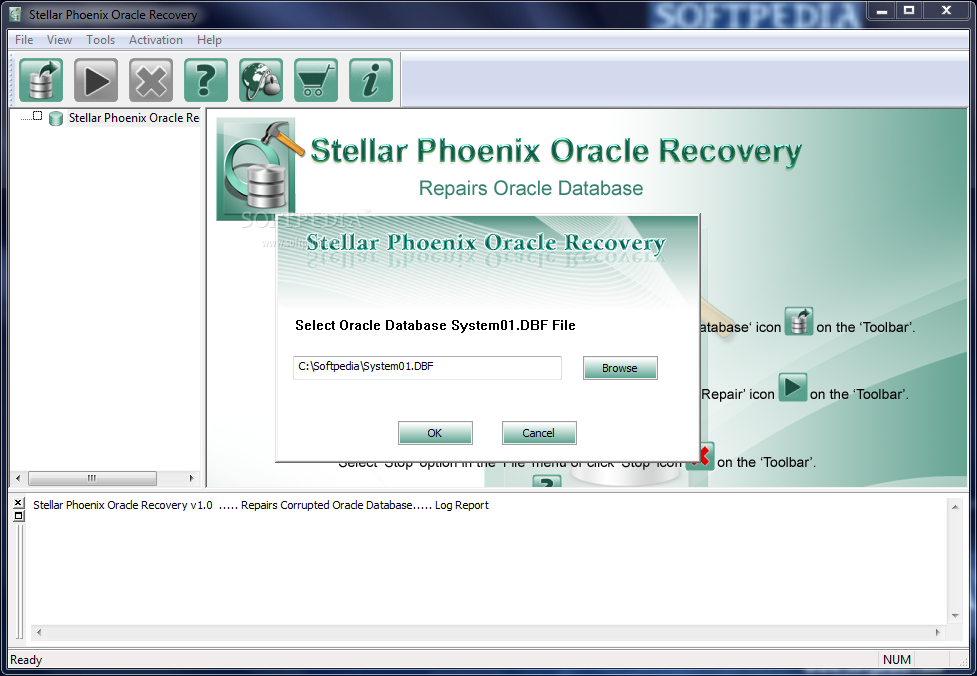Open the Help menu
The height and width of the screenshot is (676, 977).
coord(209,40)
